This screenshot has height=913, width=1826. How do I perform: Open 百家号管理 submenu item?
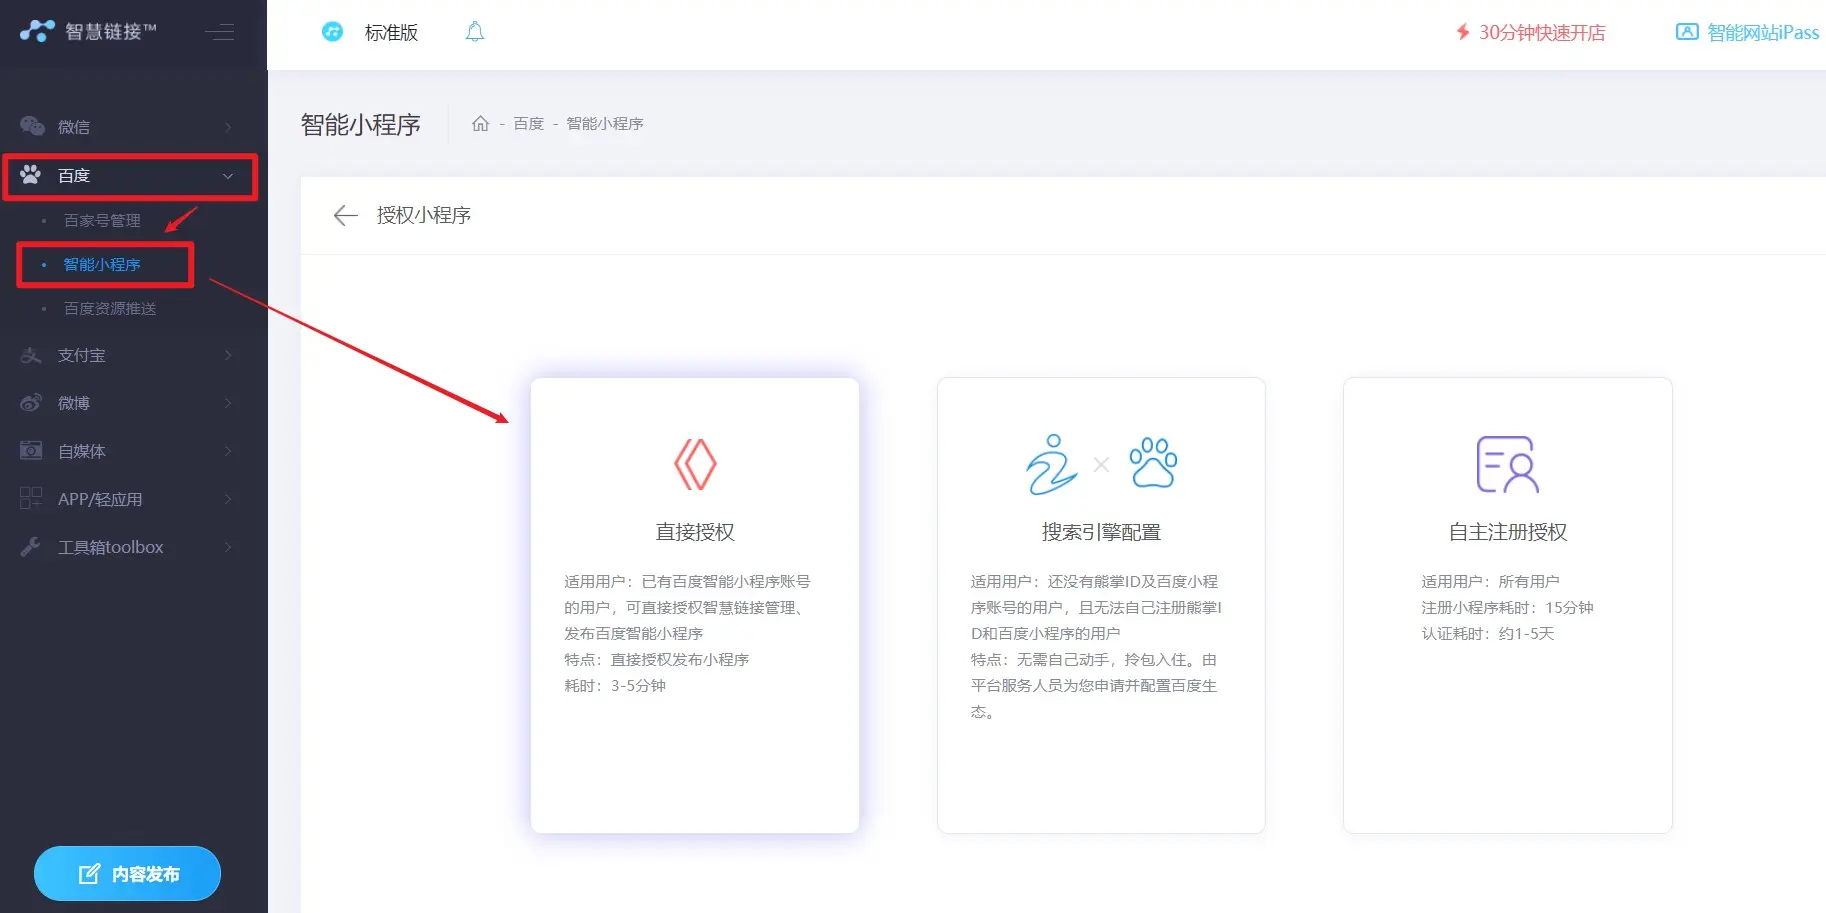[102, 220]
